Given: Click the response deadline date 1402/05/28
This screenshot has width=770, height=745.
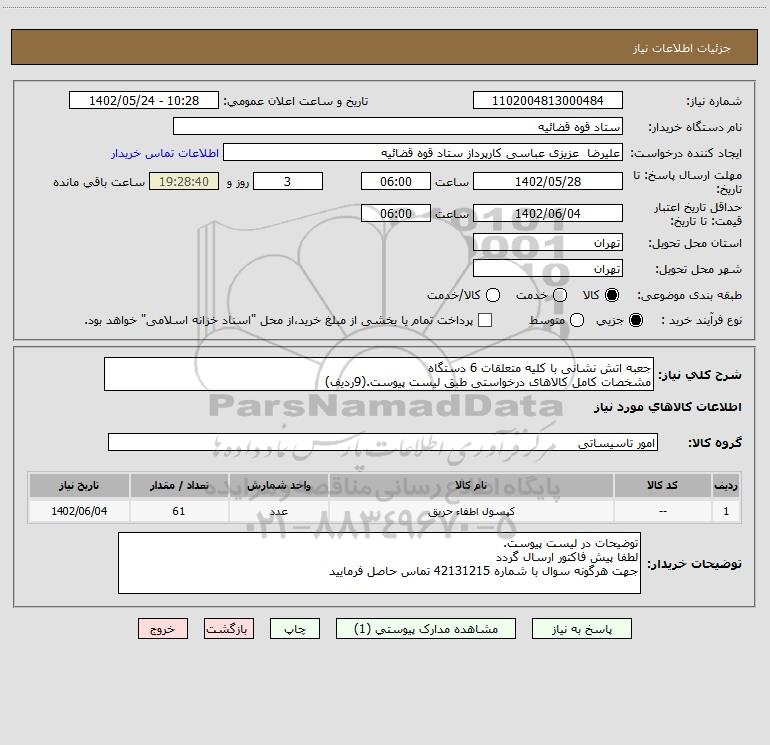Looking at the screenshot, I should (x=548, y=181).
